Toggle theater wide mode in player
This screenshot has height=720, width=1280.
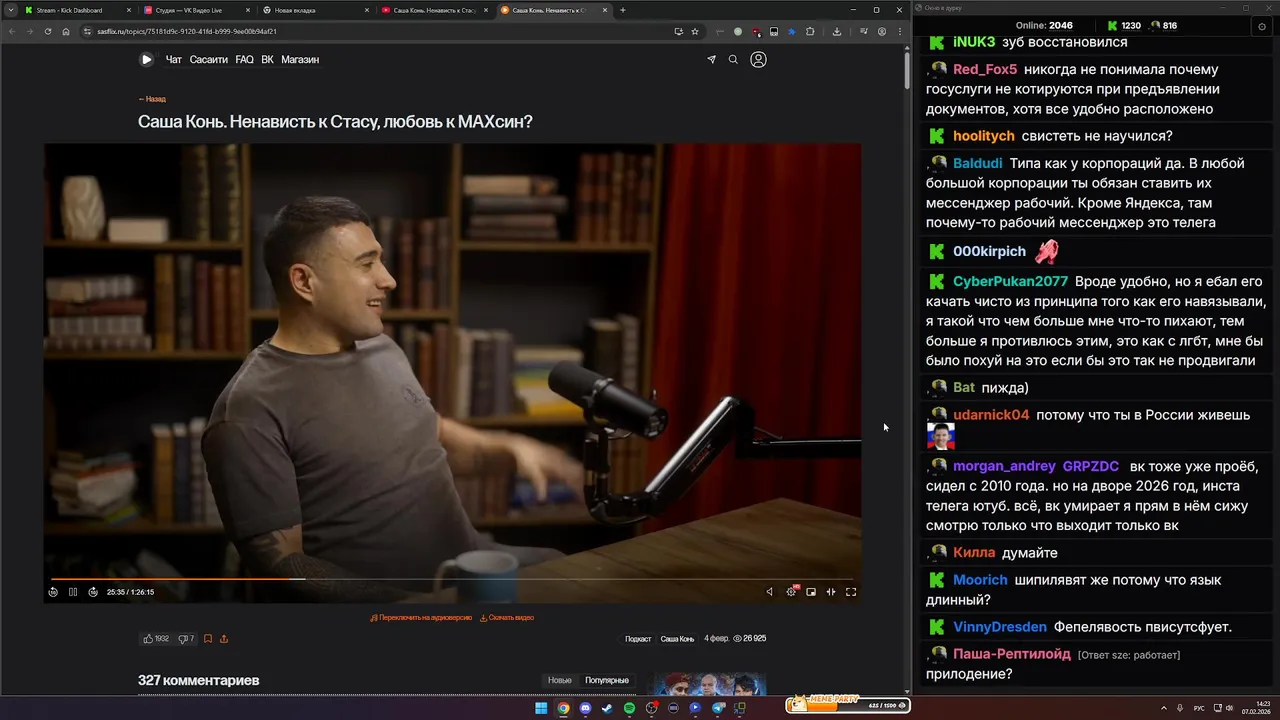(x=831, y=592)
